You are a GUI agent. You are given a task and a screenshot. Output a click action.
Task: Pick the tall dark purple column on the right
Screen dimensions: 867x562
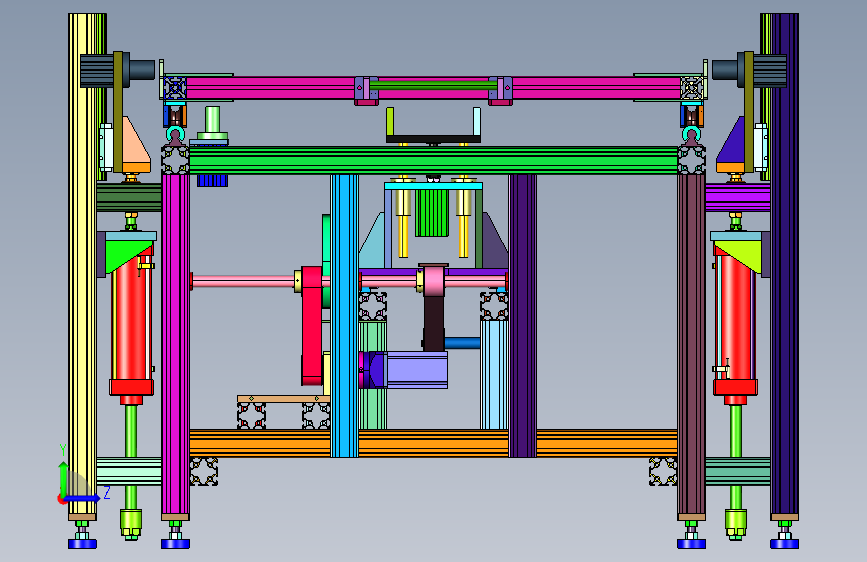[x=784, y=264]
